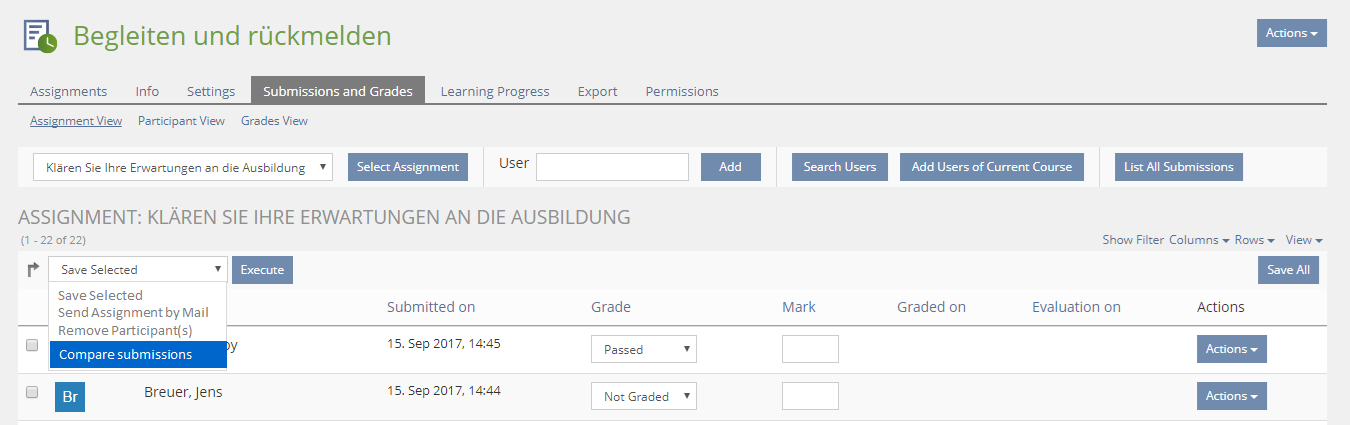The height and width of the screenshot is (425, 1350).
Task: Click into the User text field
Action: (x=612, y=167)
